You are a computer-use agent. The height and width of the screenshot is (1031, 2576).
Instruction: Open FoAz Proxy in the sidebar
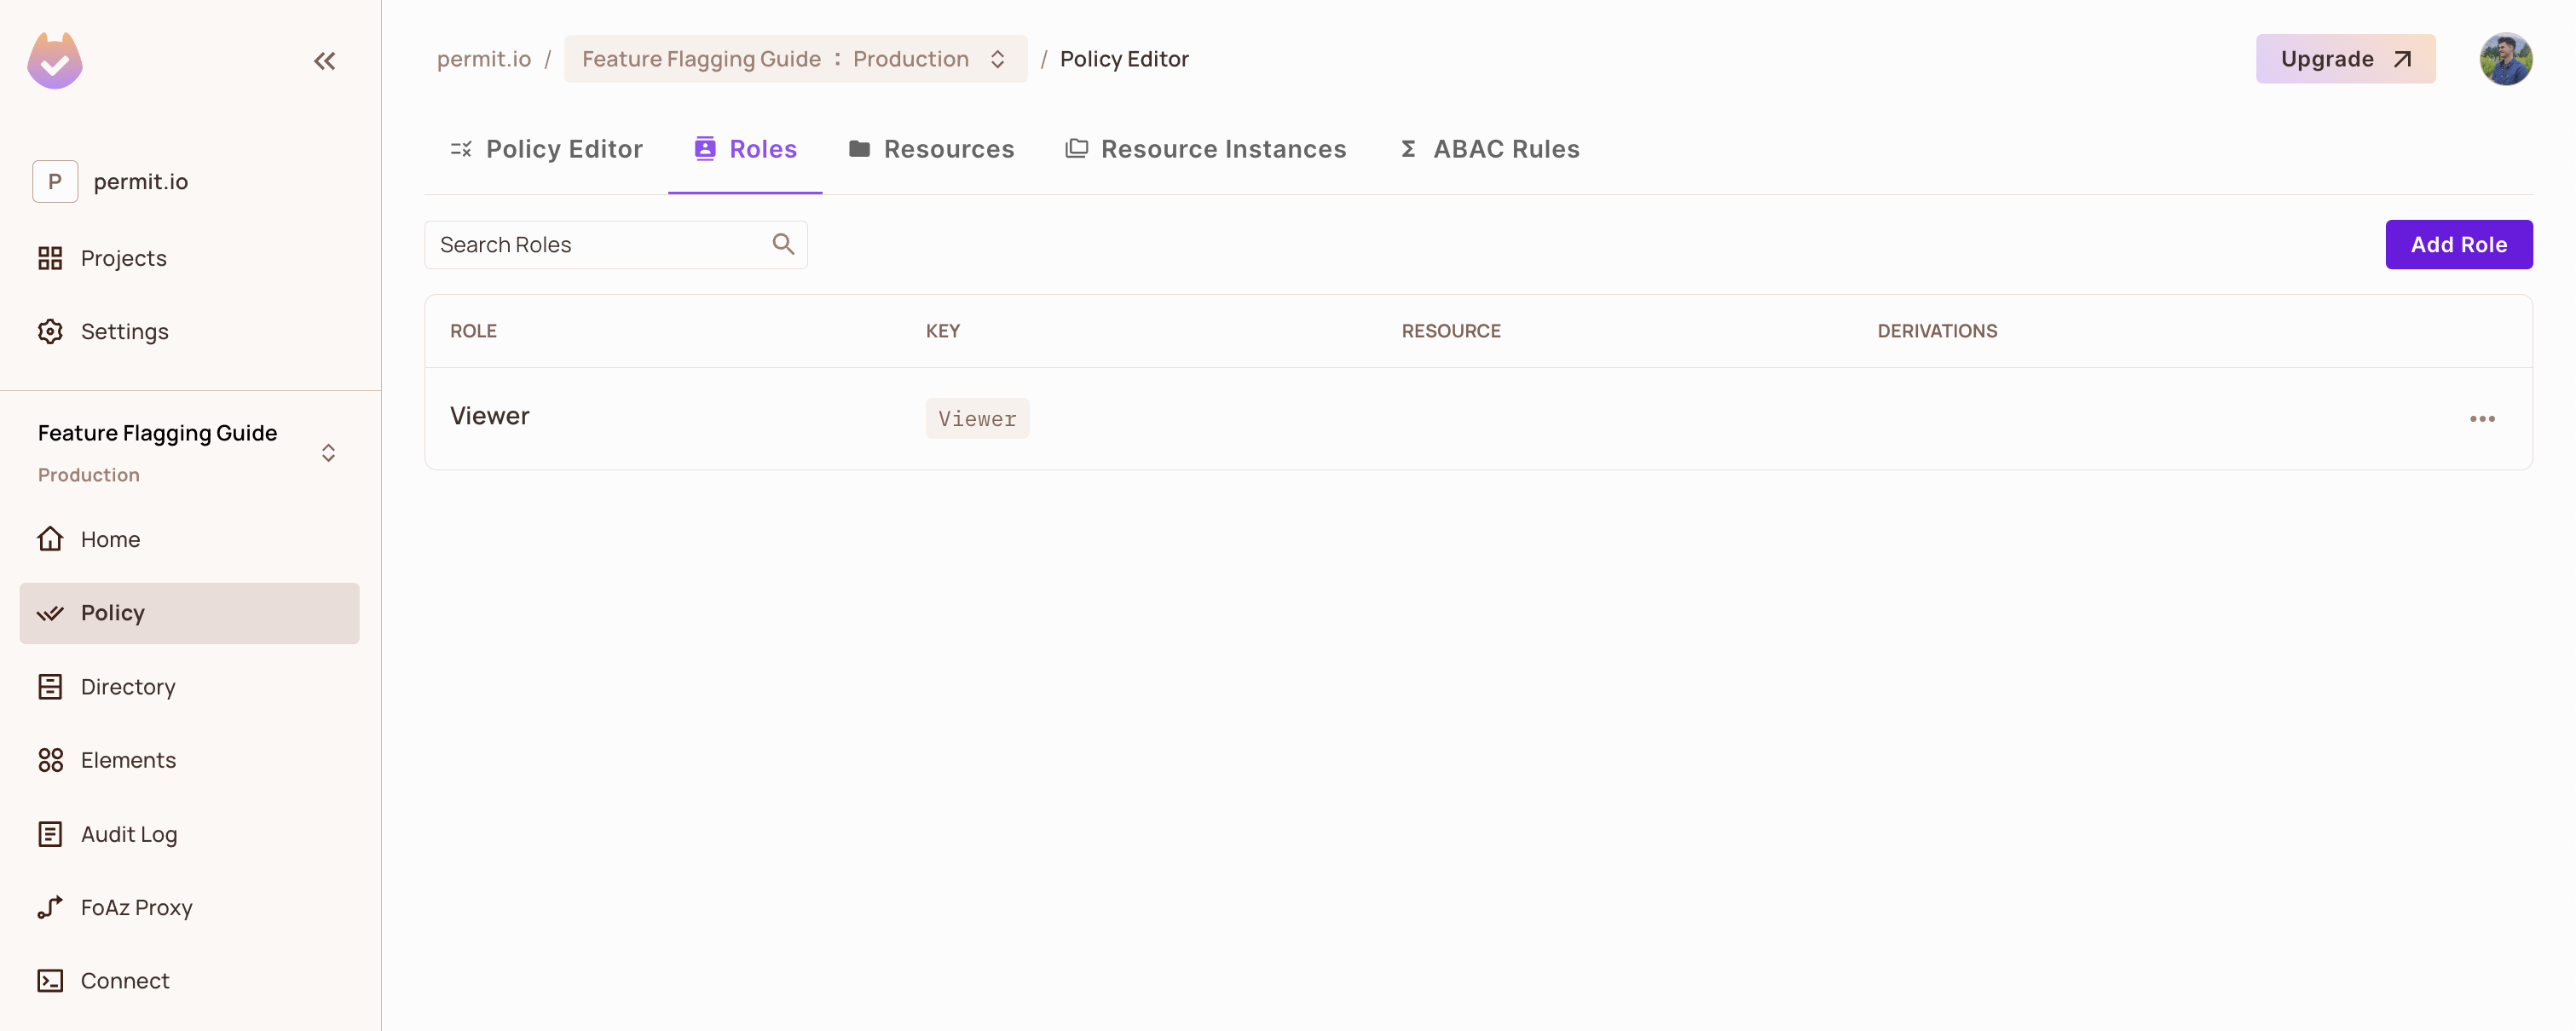coord(136,907)
